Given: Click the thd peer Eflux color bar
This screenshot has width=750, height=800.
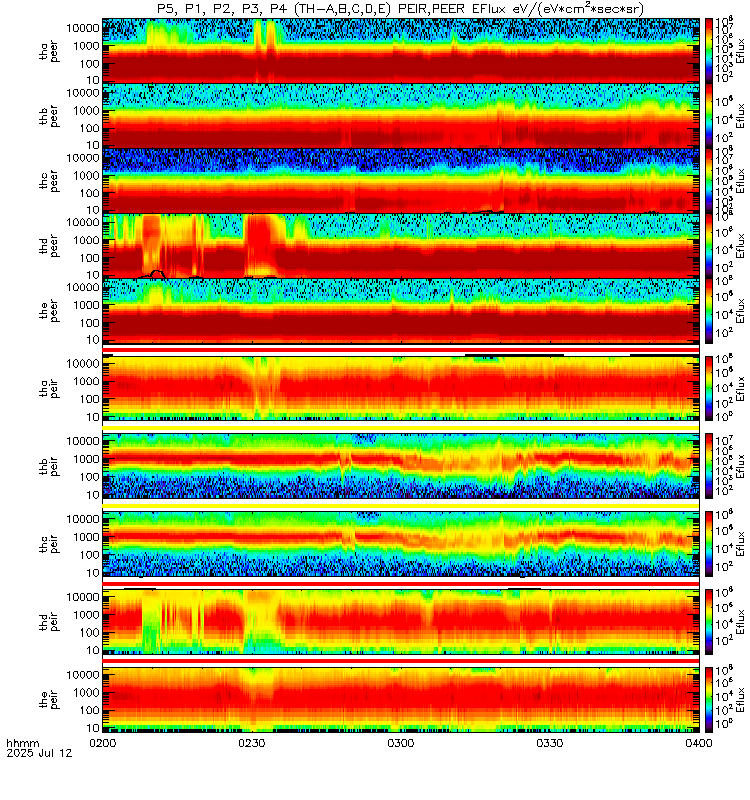Looking at the screenshot, I should click(709, 245).
